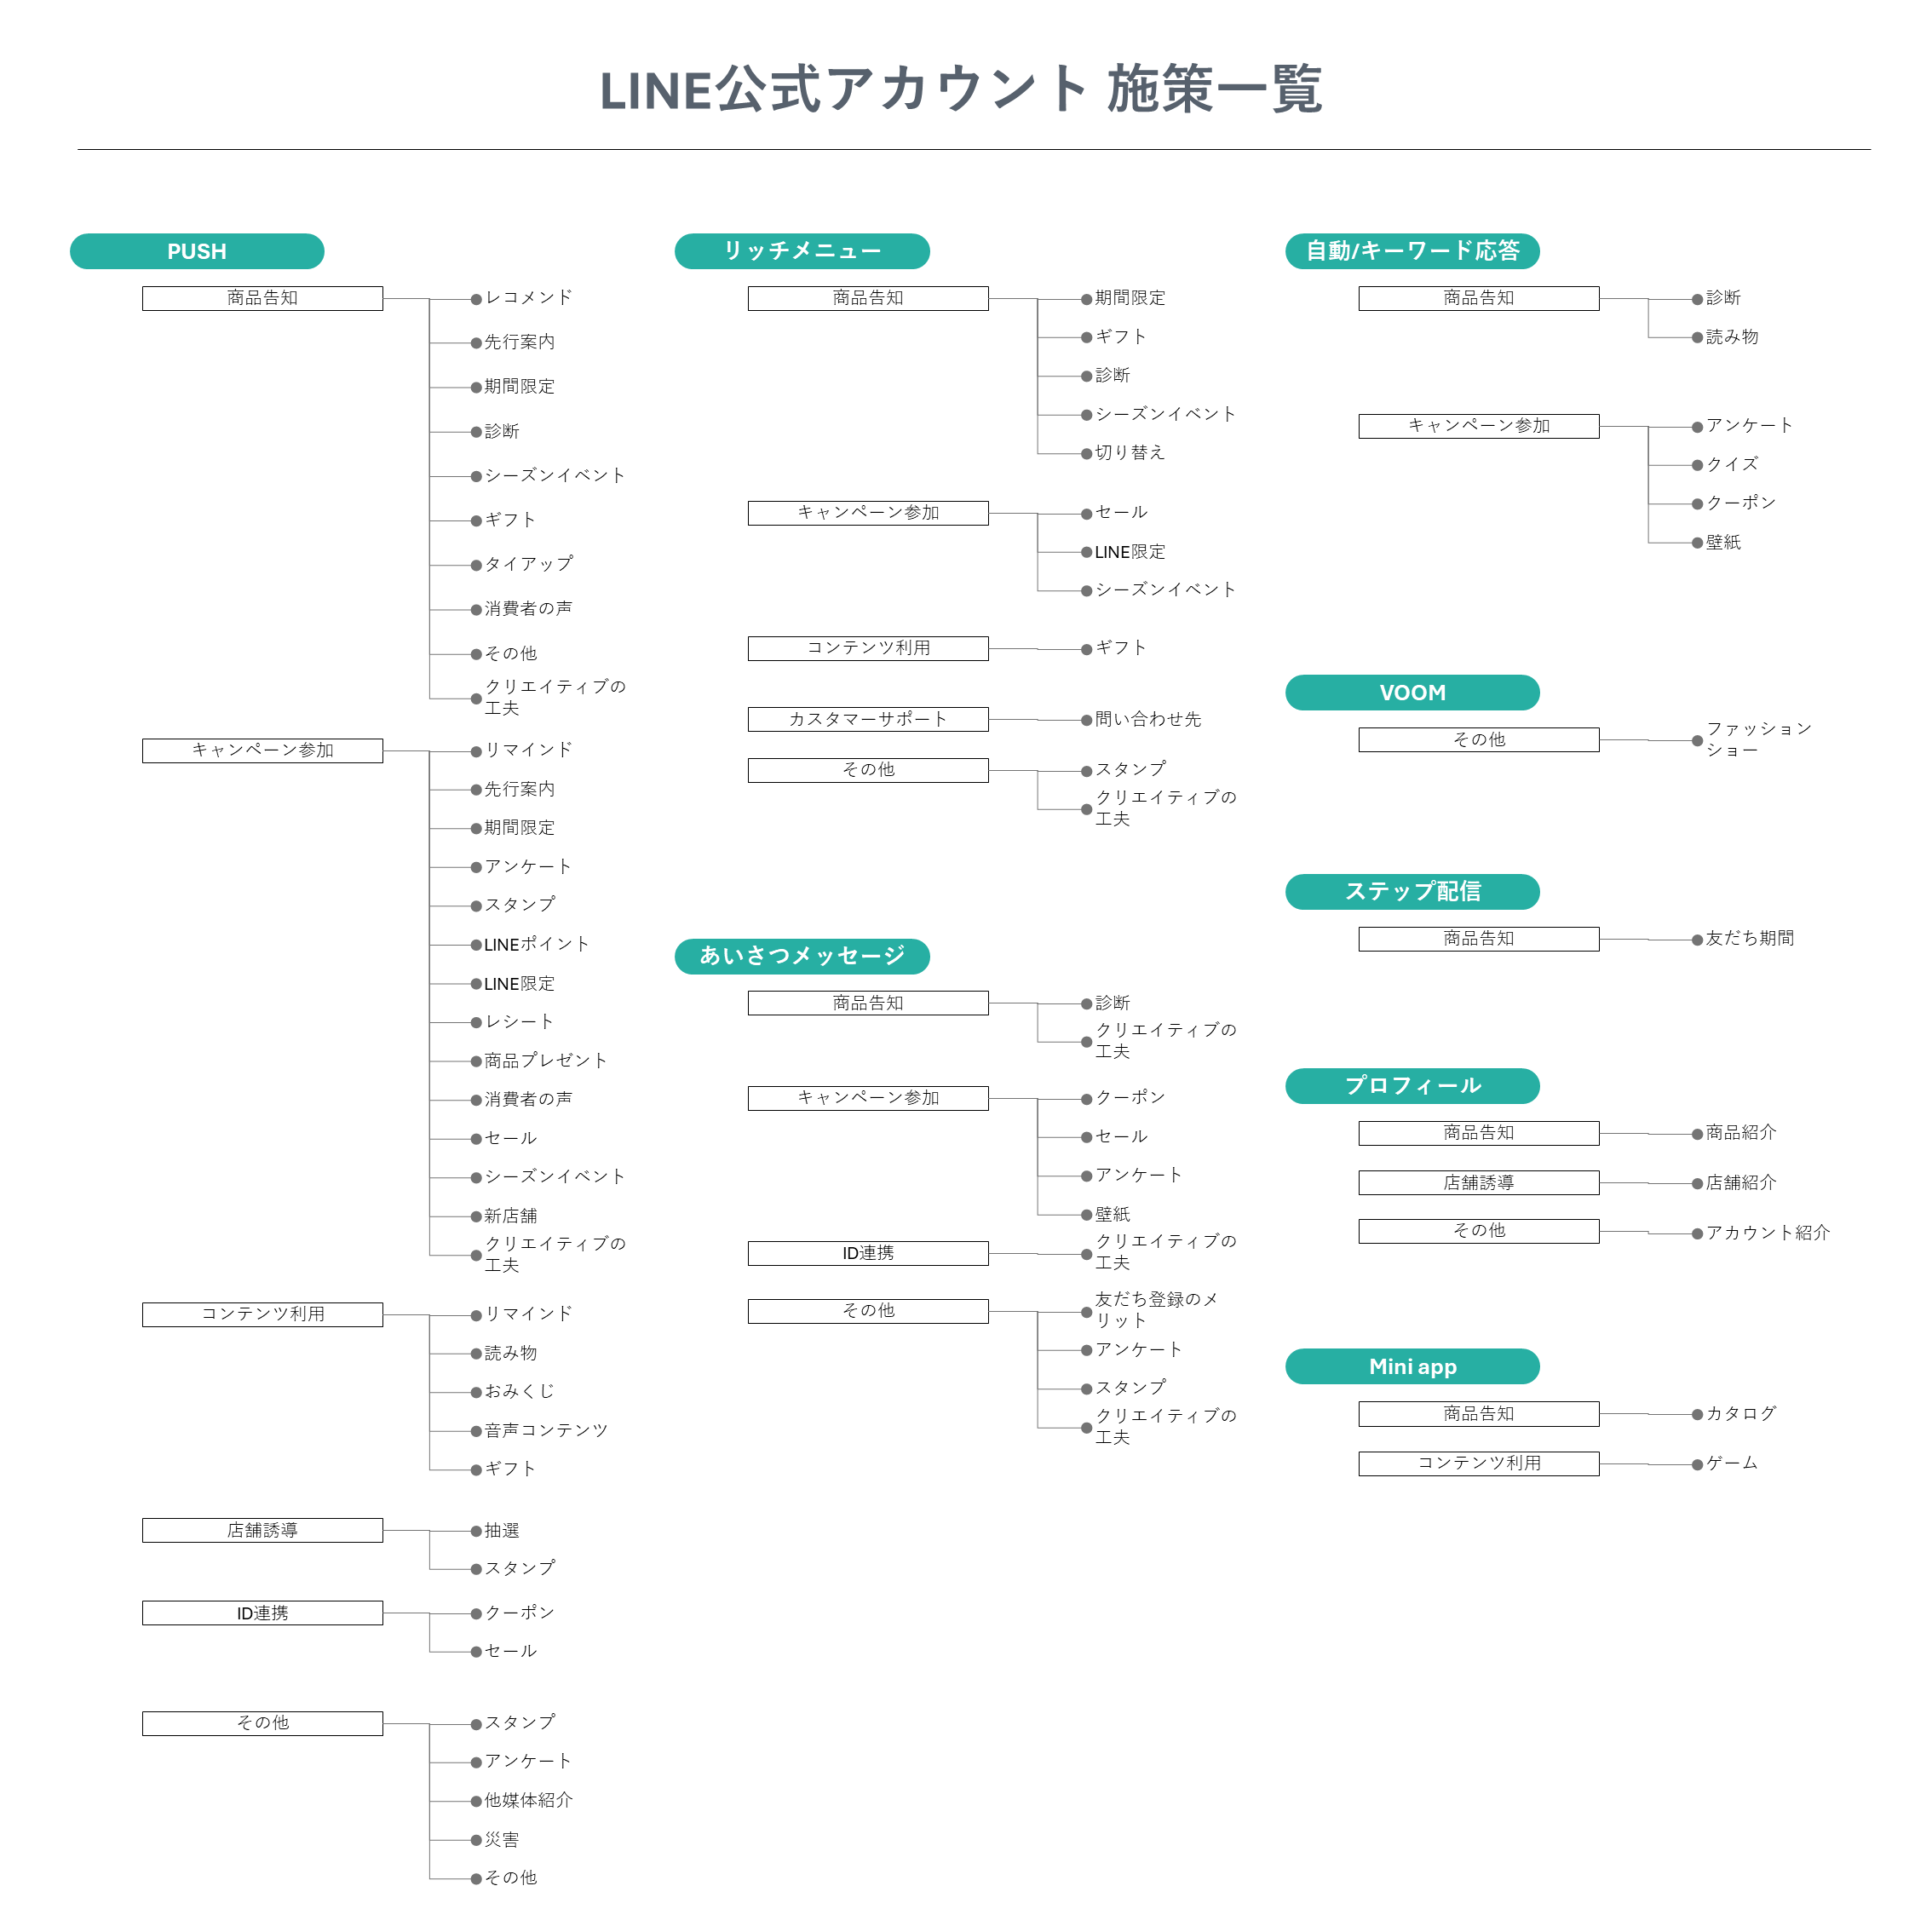Select the VOOM section header
The width and height of the screenshot is (1932, 1932).
coord(1412,692)
